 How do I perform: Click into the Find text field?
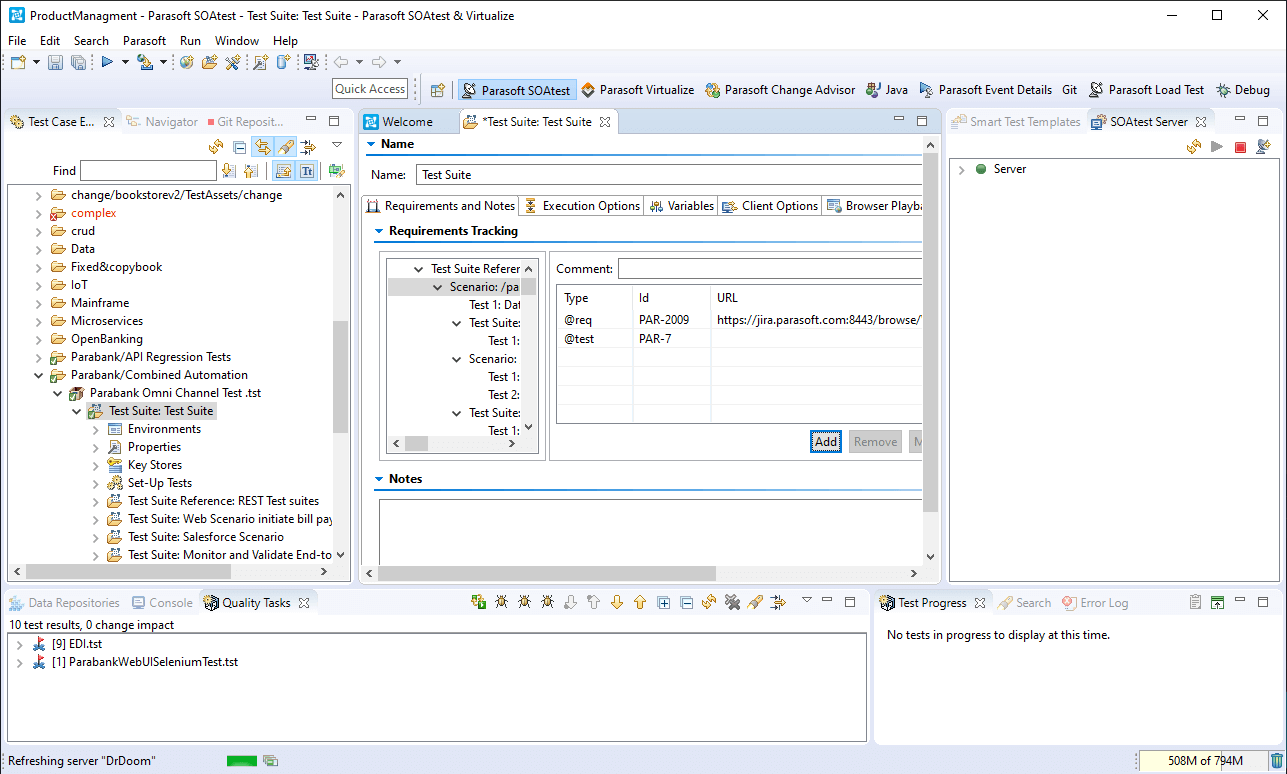coord(148,171)
